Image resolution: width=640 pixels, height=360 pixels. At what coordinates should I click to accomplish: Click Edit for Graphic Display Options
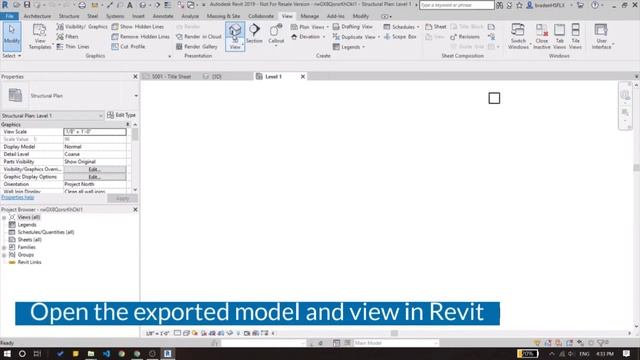tap(95, 177)
